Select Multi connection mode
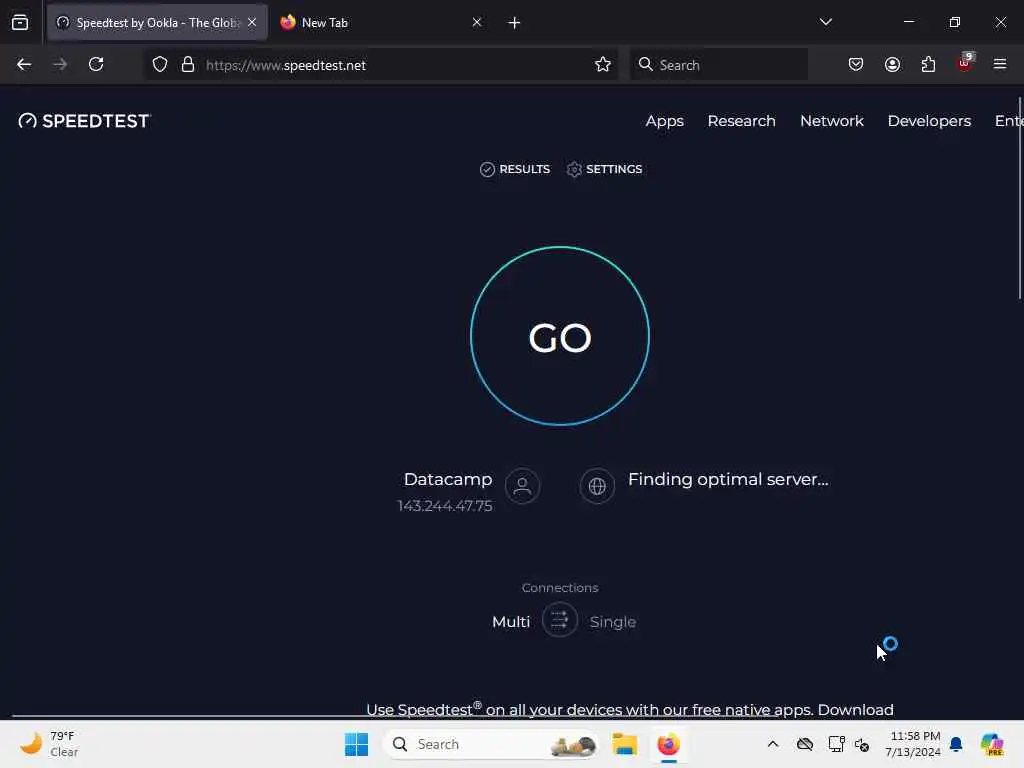The height and width of the screenshot is (768, 1024). click(511, 622)
